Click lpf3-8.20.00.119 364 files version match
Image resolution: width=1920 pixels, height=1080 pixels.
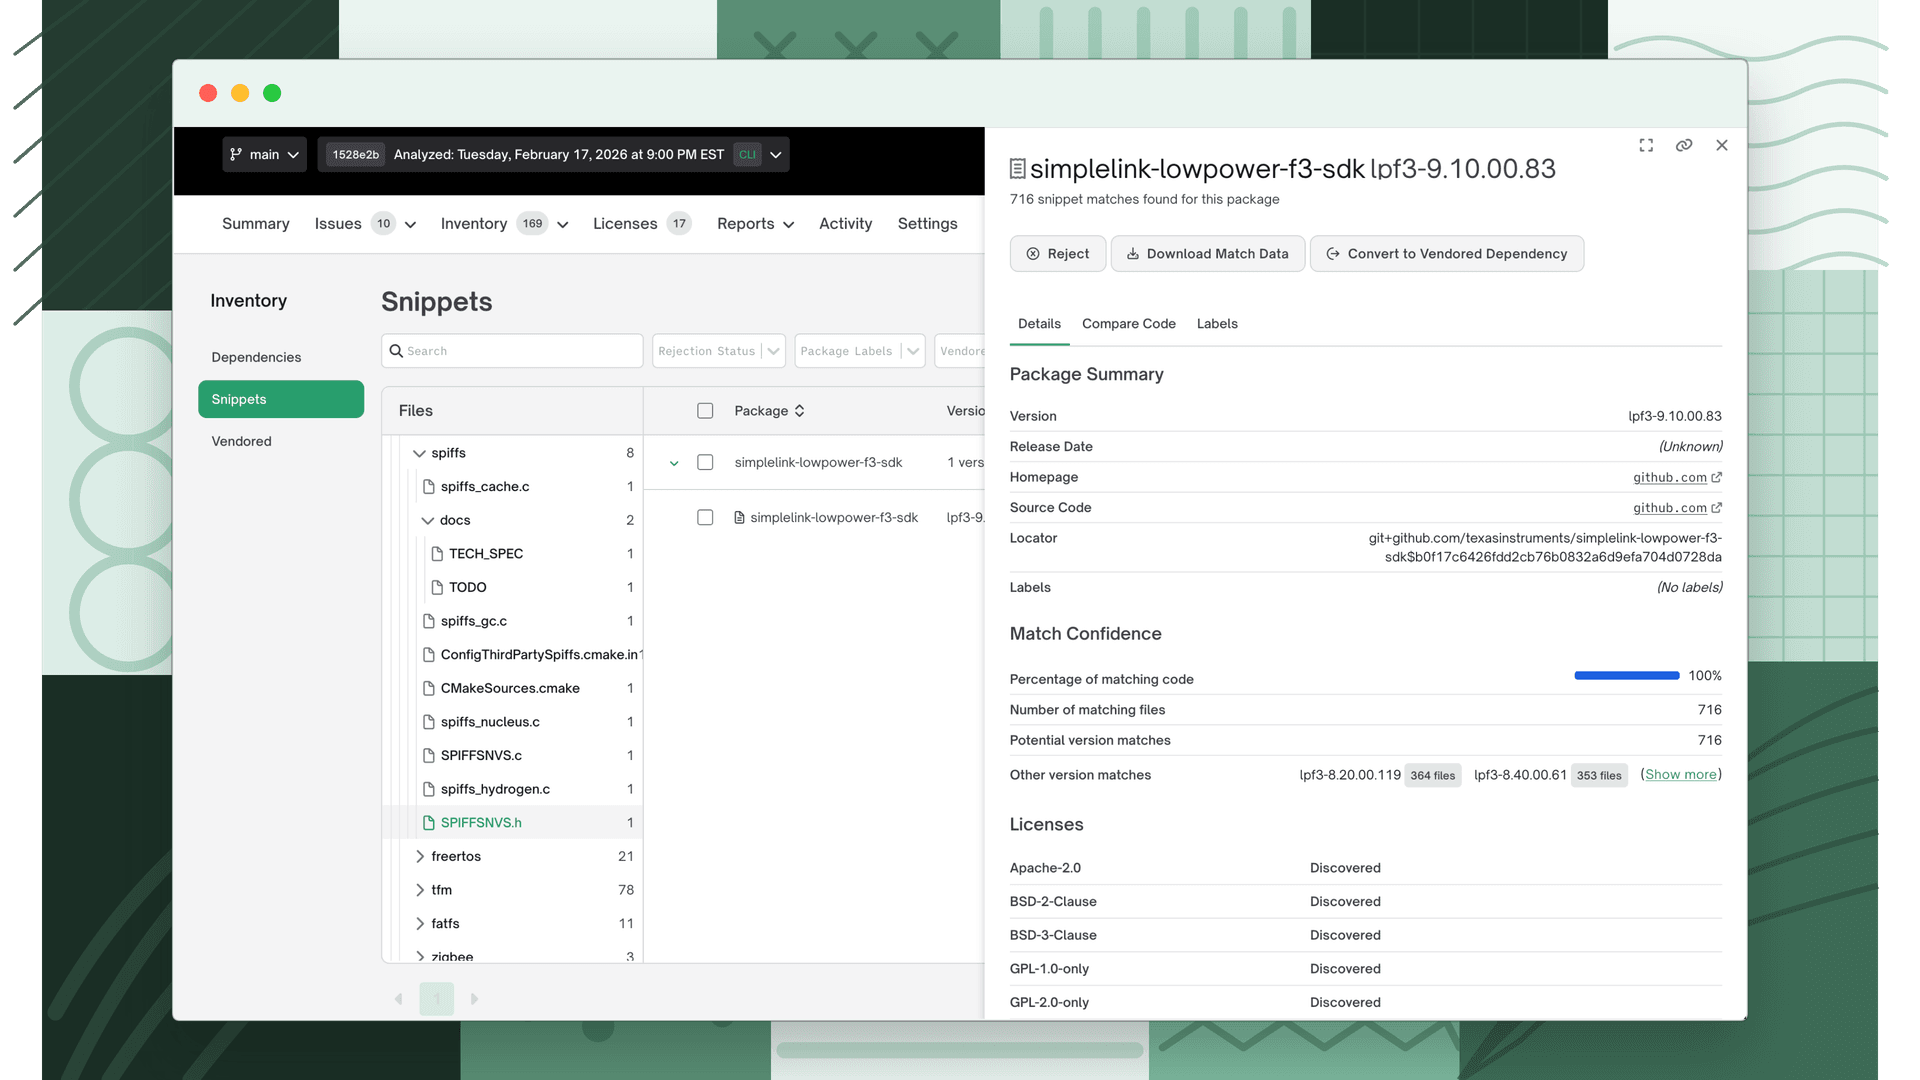[x=1380, y=775]
